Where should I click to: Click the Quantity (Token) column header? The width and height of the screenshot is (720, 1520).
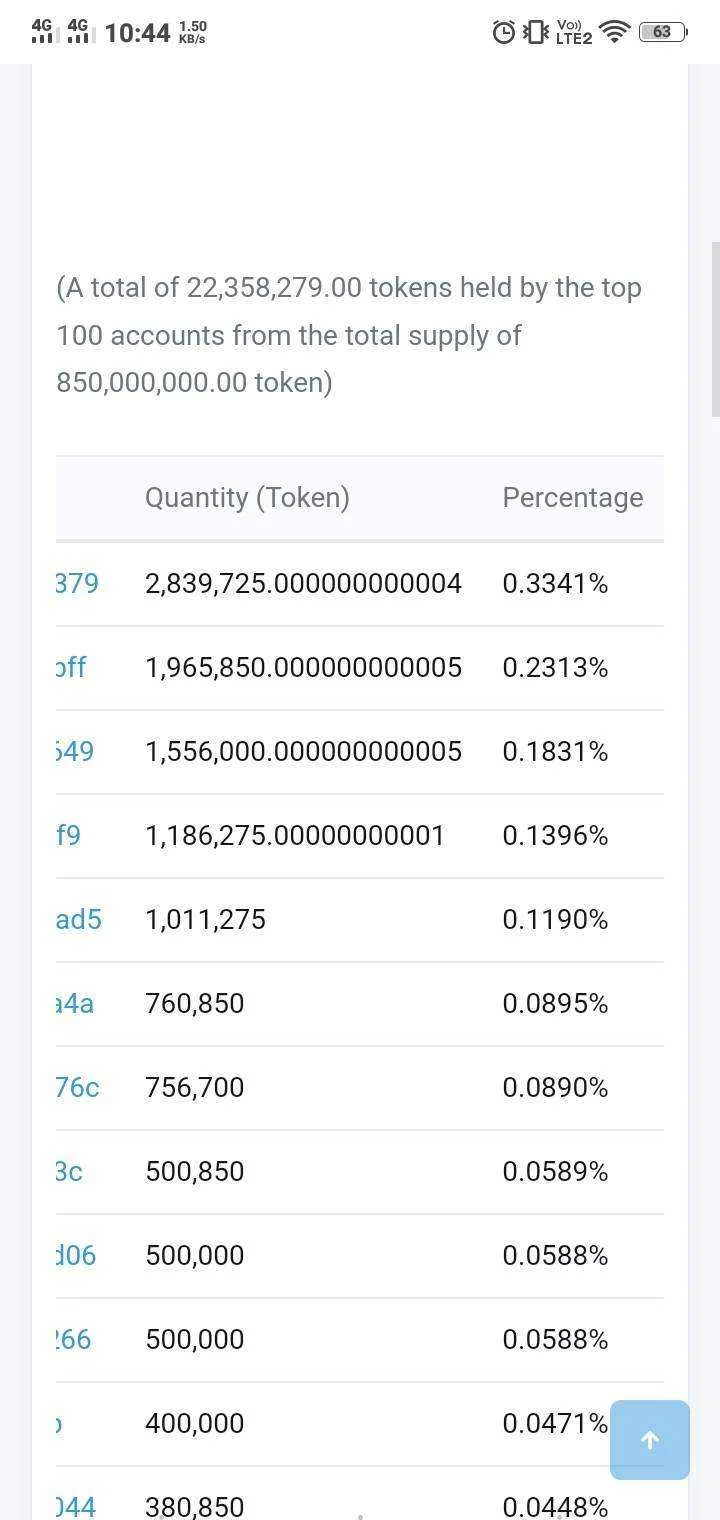247,498
